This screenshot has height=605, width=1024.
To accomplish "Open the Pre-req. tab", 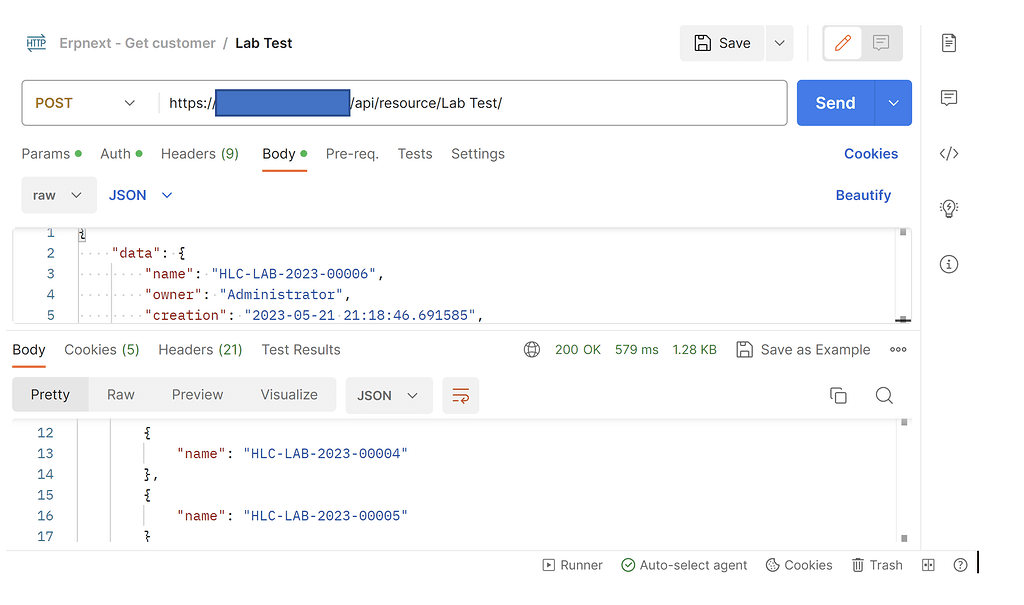I will (352, 154).
